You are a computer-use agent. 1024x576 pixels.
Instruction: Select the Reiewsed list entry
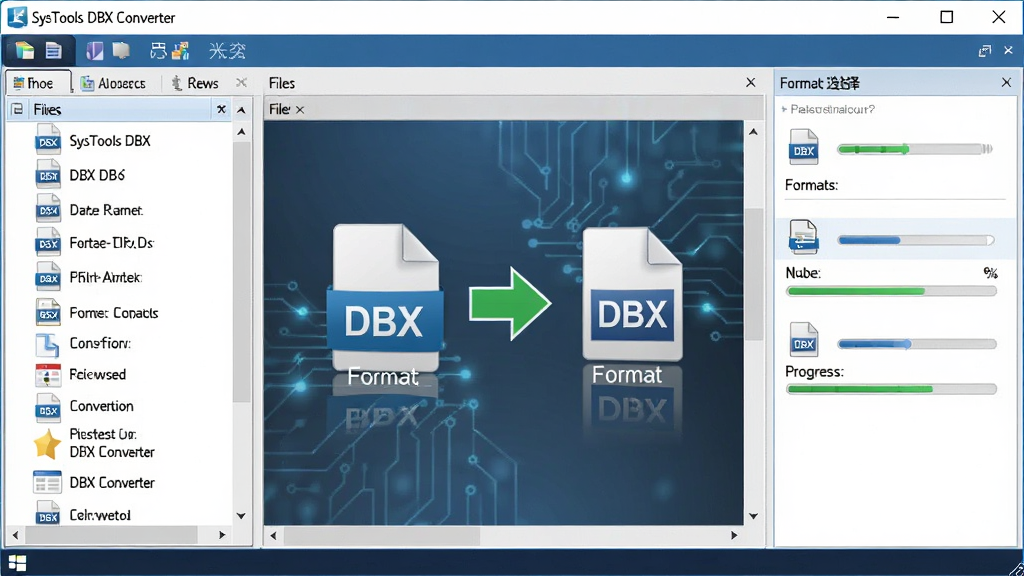97,374
